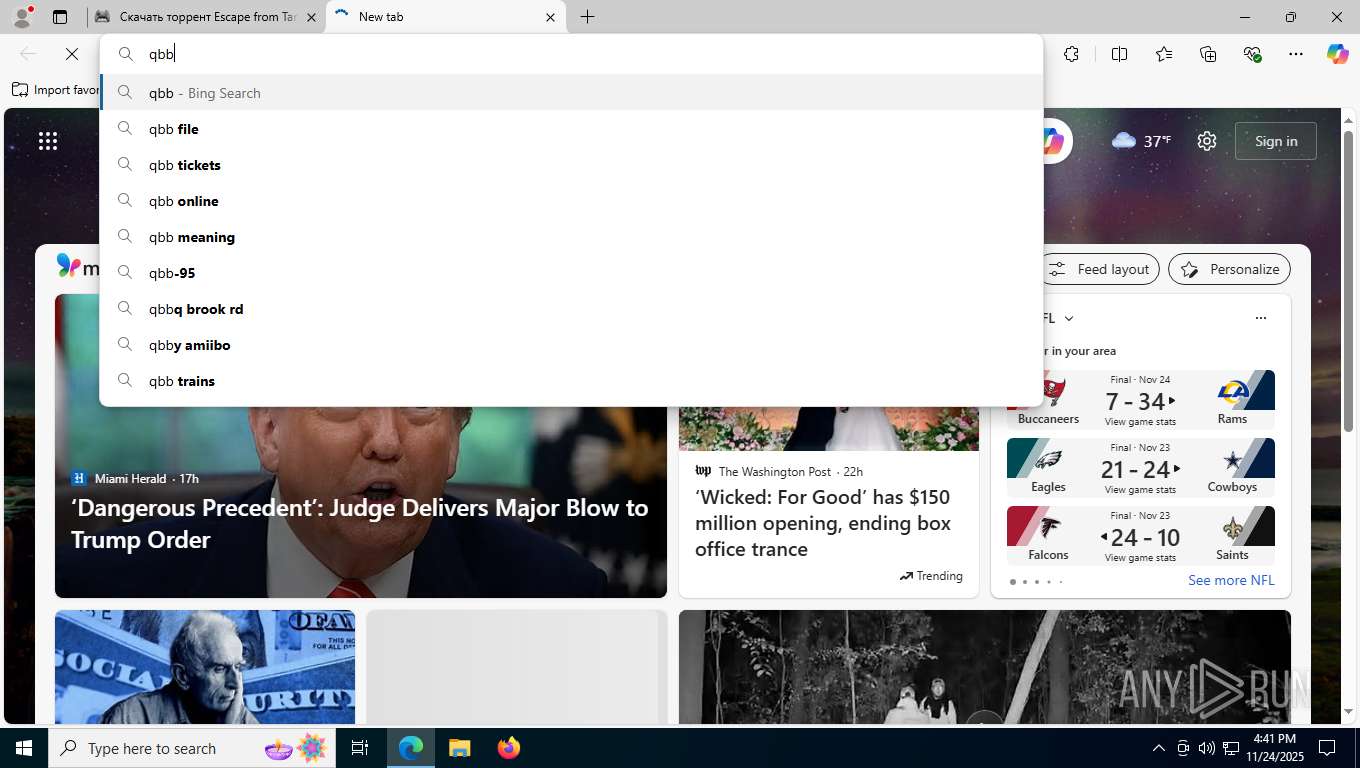This screenshot has height=768, width=1360.
Task: Close the Escape from Tarkov torrent tab
Action: point(311,17)
